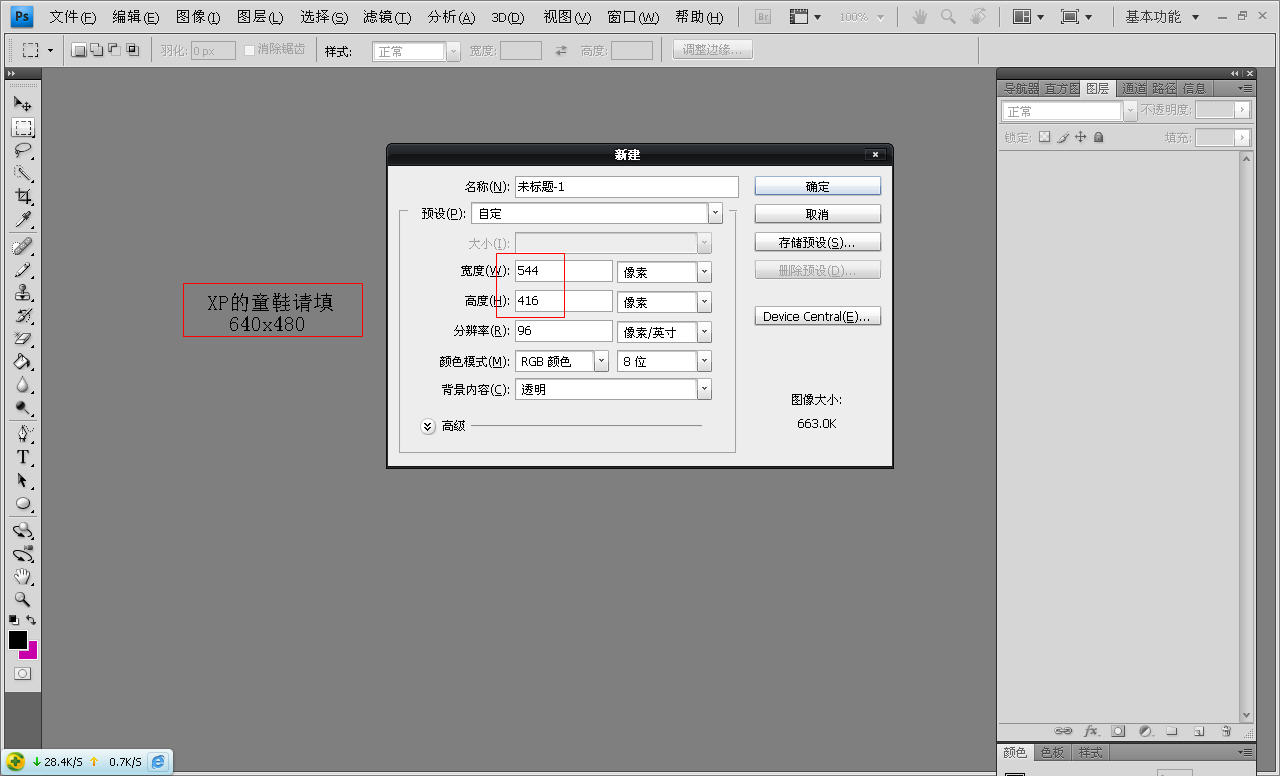Open the 滤镜 menu

387,17
